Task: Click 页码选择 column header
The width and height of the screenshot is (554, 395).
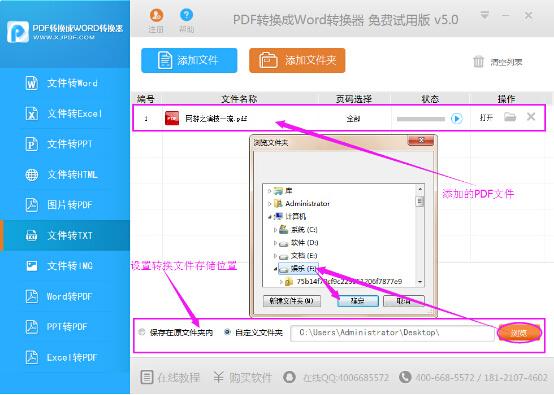Action: point(354,99)
